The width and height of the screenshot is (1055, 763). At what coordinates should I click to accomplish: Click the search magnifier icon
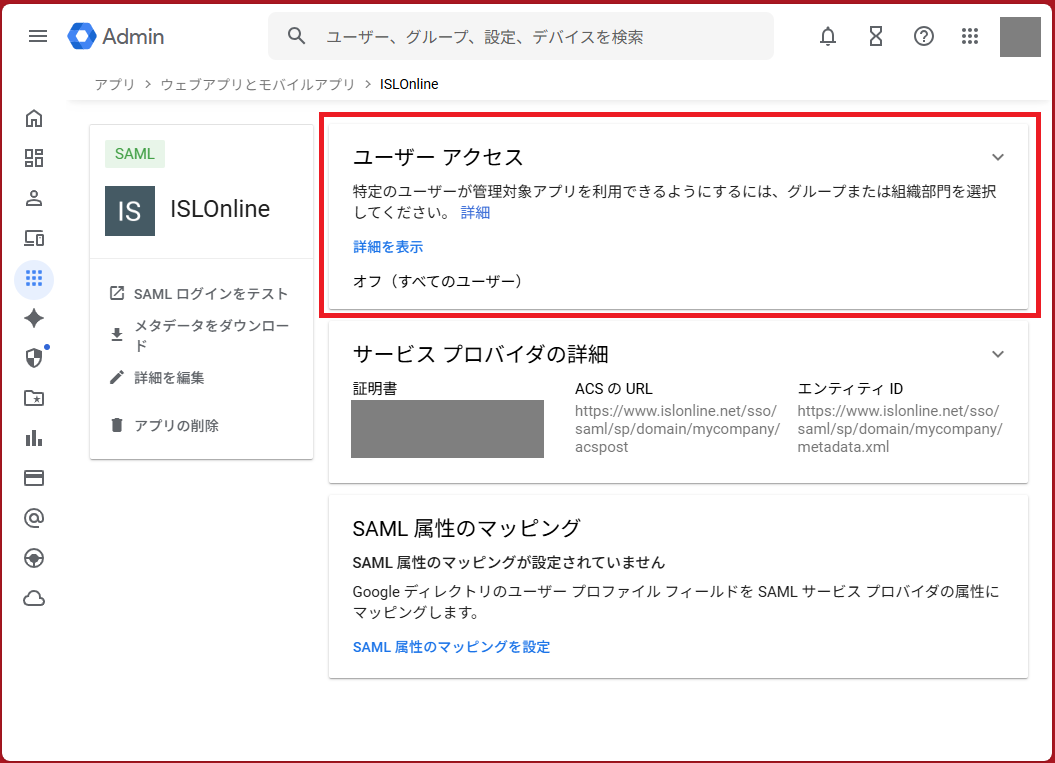(x=296, y=36)
